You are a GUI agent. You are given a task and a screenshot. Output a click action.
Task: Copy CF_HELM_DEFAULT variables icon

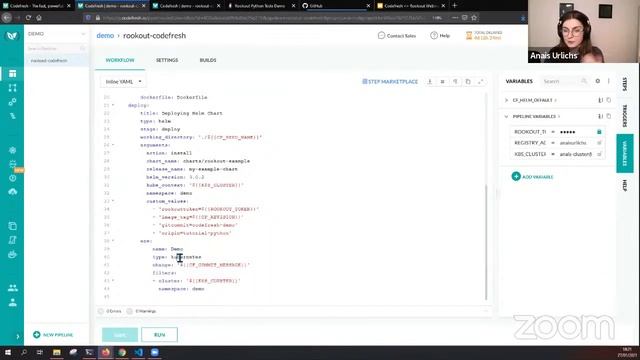[609, 100]
